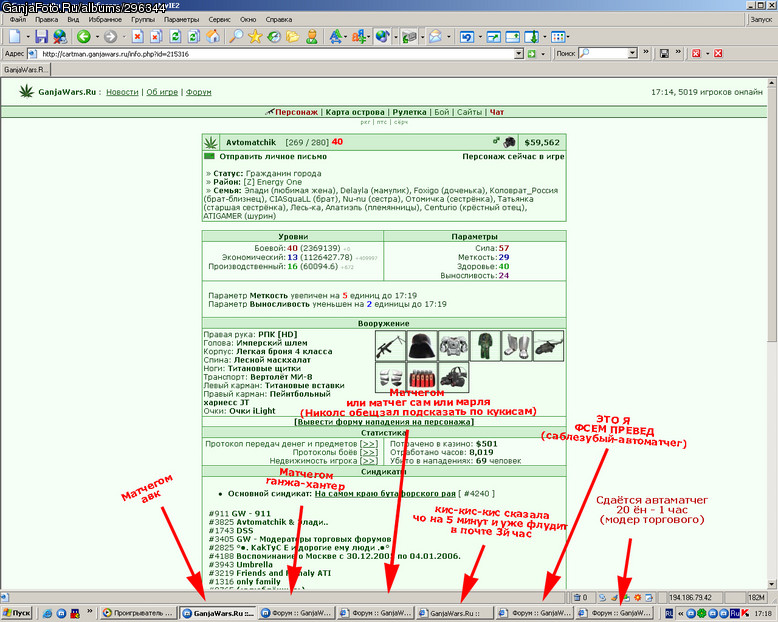Open the Избранное menu
This screenshot has height=622, width=778.
click(105, 19)
